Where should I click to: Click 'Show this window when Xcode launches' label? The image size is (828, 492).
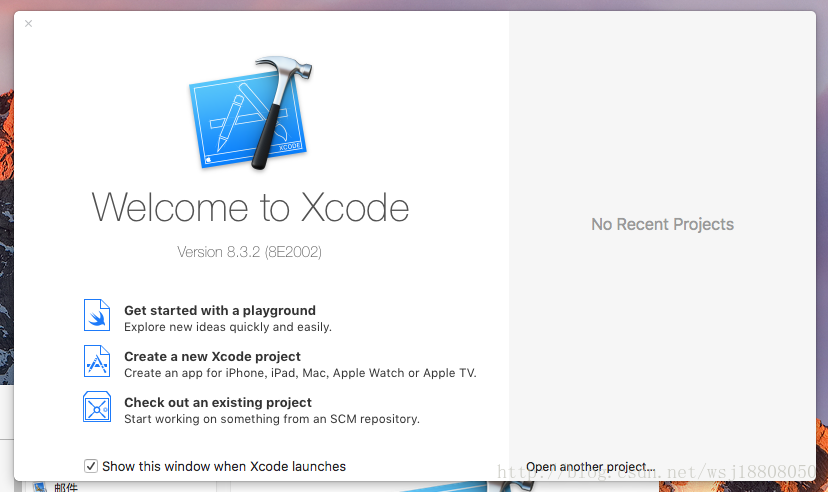click(224, 467)
